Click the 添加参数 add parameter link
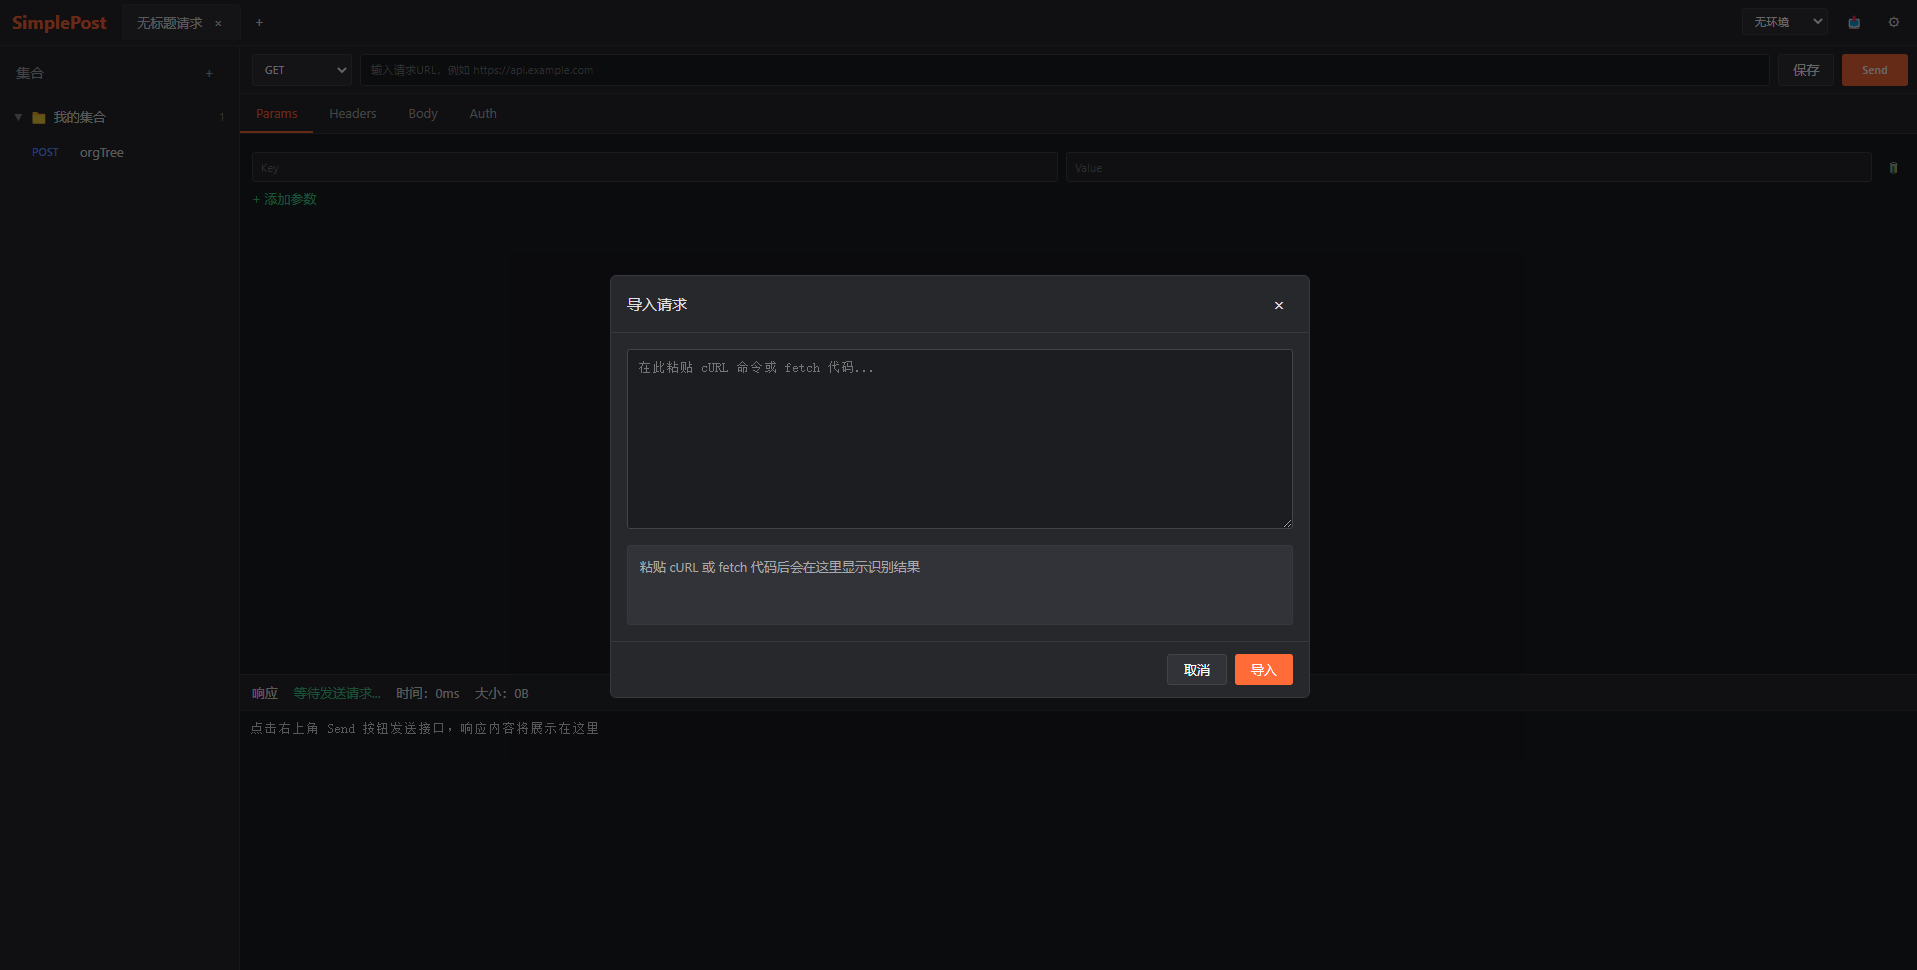 (x=285, y=199)
